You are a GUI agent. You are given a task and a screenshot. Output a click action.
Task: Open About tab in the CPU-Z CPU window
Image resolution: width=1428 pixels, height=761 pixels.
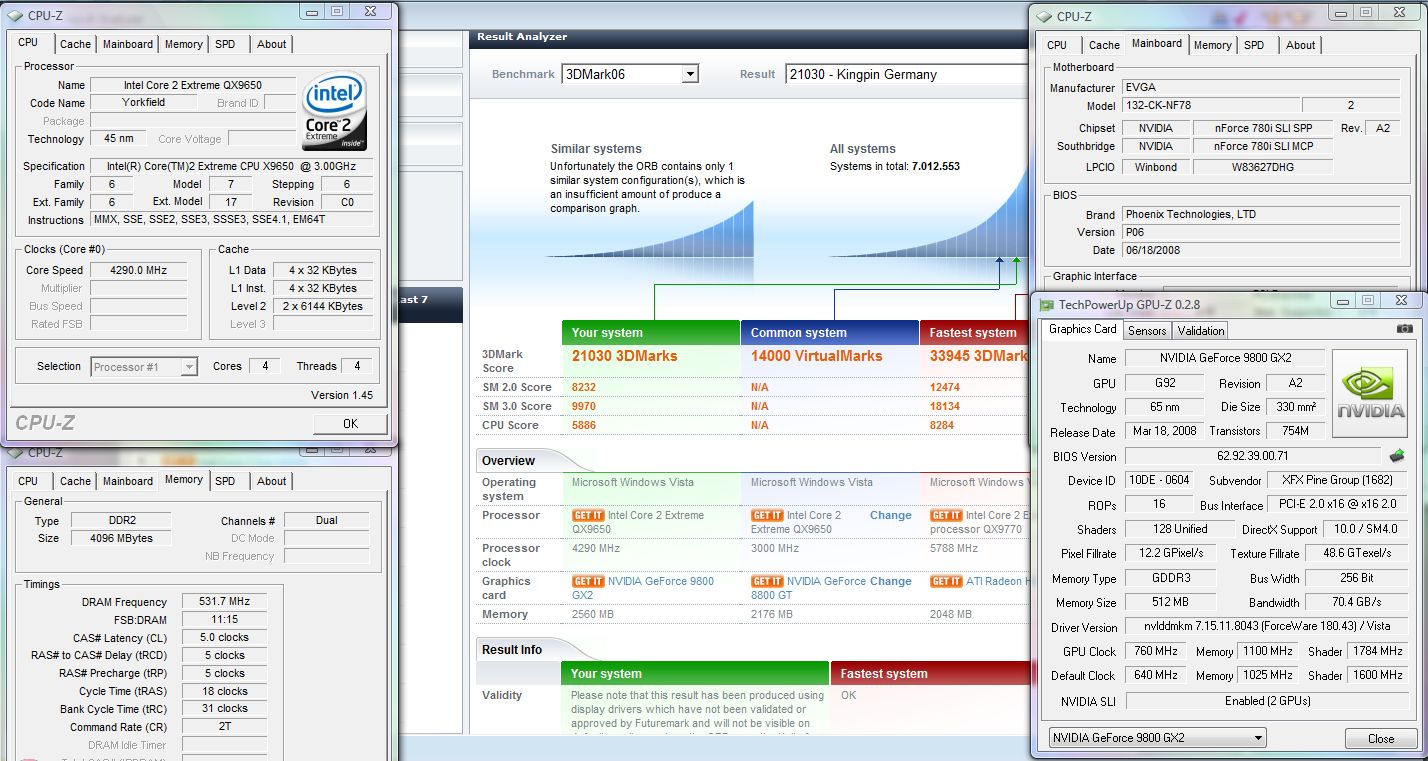point(271,44)
